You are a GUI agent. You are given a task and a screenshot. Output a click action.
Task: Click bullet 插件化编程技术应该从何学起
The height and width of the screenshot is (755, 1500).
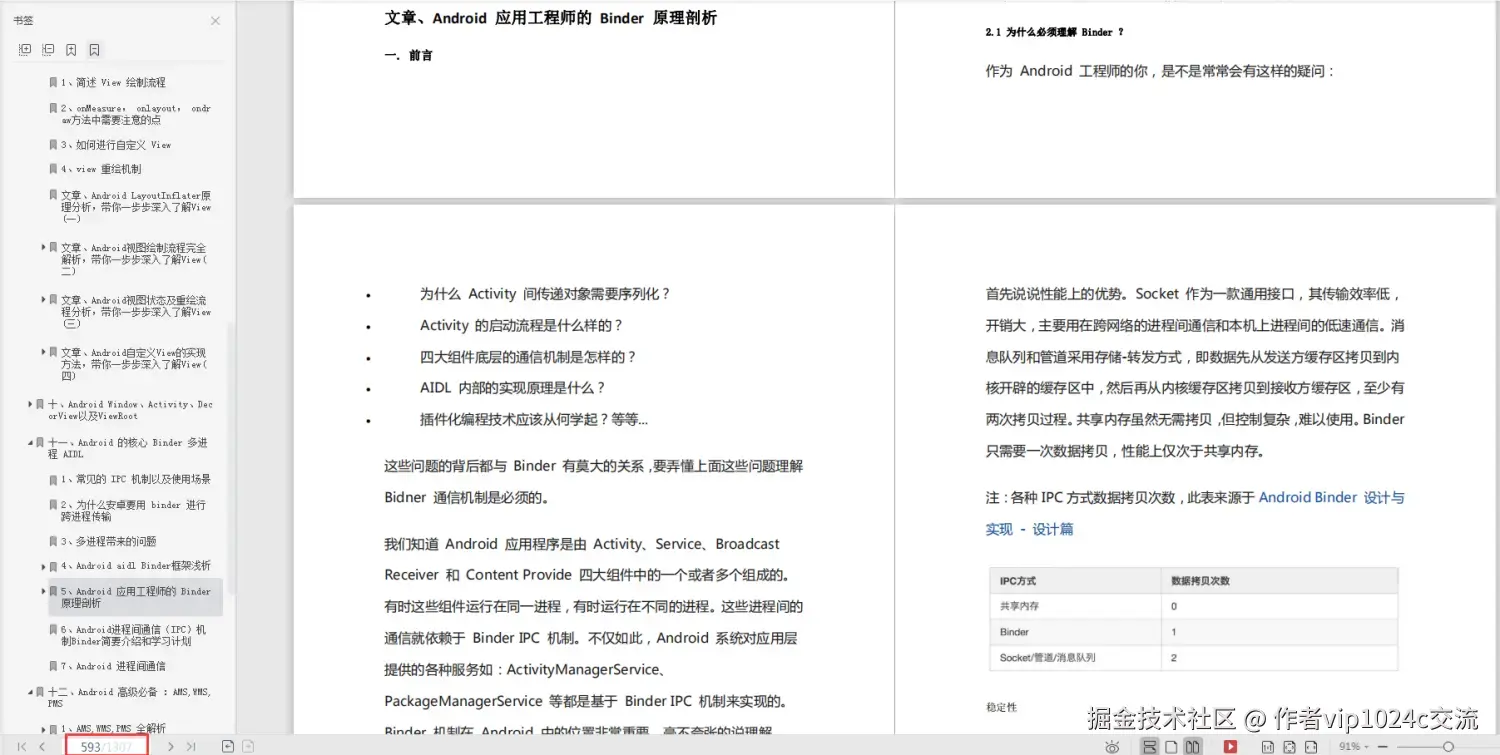(x=534, y=420)
